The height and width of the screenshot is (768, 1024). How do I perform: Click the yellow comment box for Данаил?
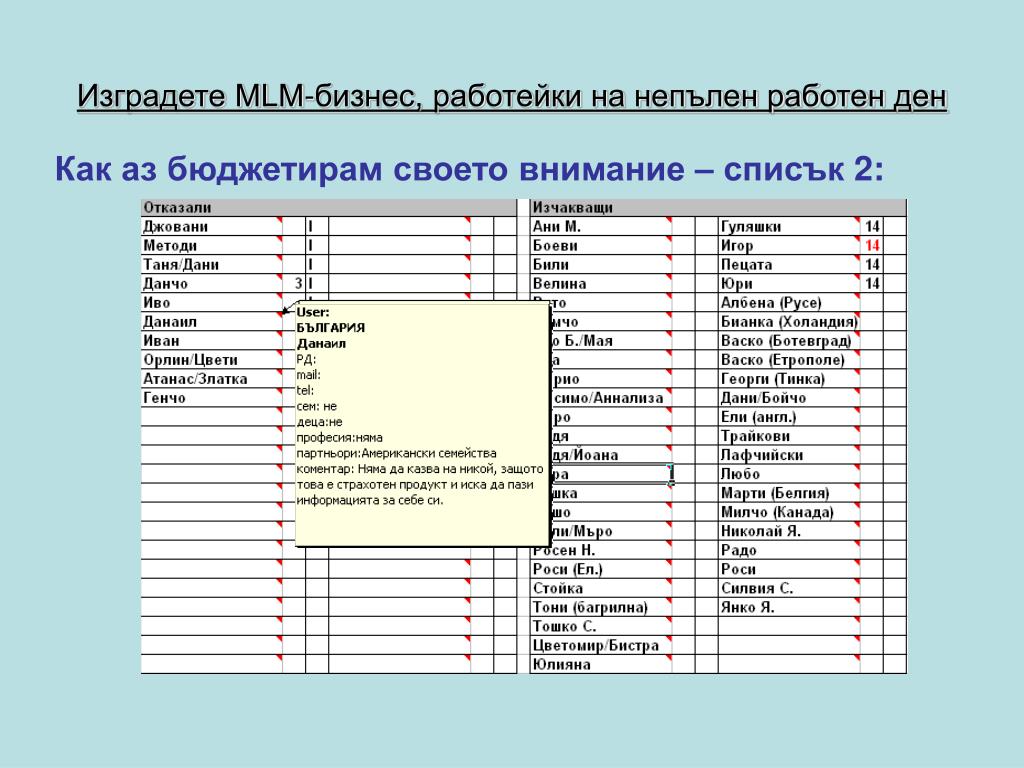tap(421, 423)
